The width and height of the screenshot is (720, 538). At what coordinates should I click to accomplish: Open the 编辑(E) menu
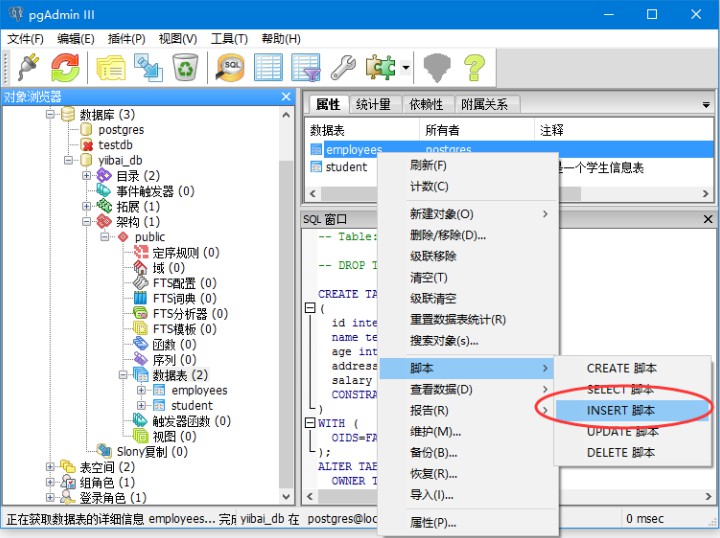point(76,39)
